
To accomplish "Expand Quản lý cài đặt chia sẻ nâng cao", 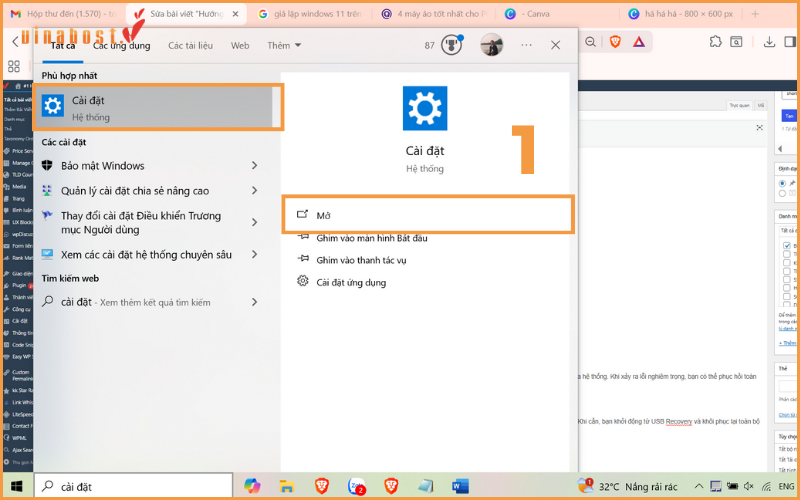I will (254, 191).
